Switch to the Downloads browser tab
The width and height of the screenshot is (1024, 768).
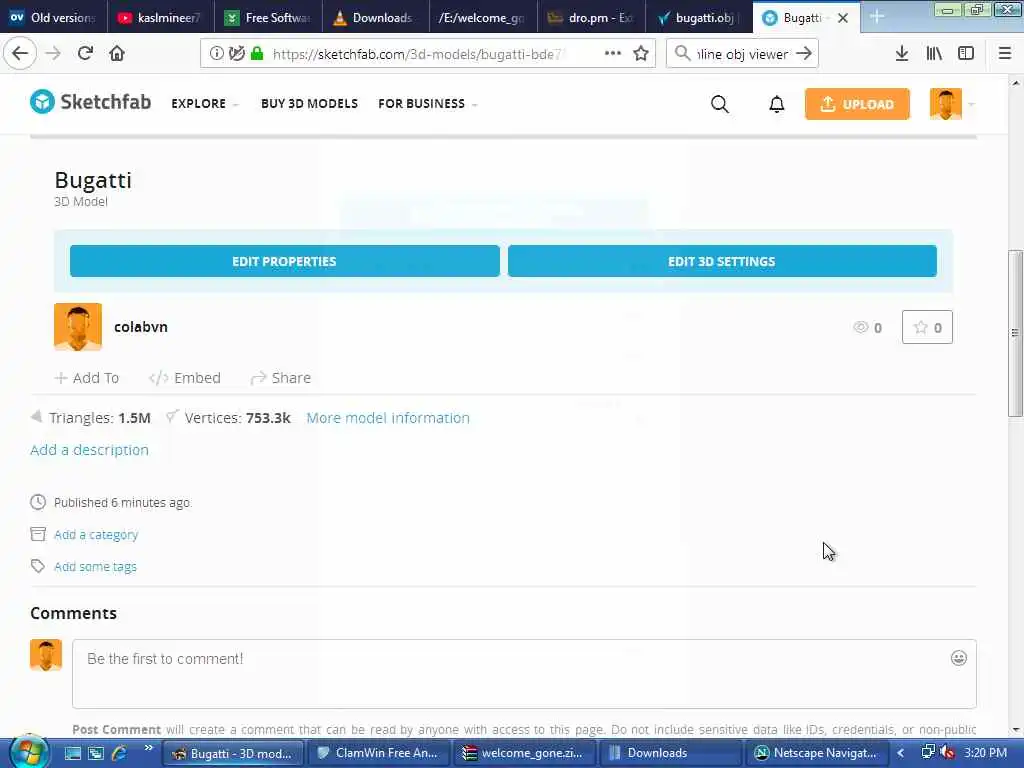[x=375, y=18]
